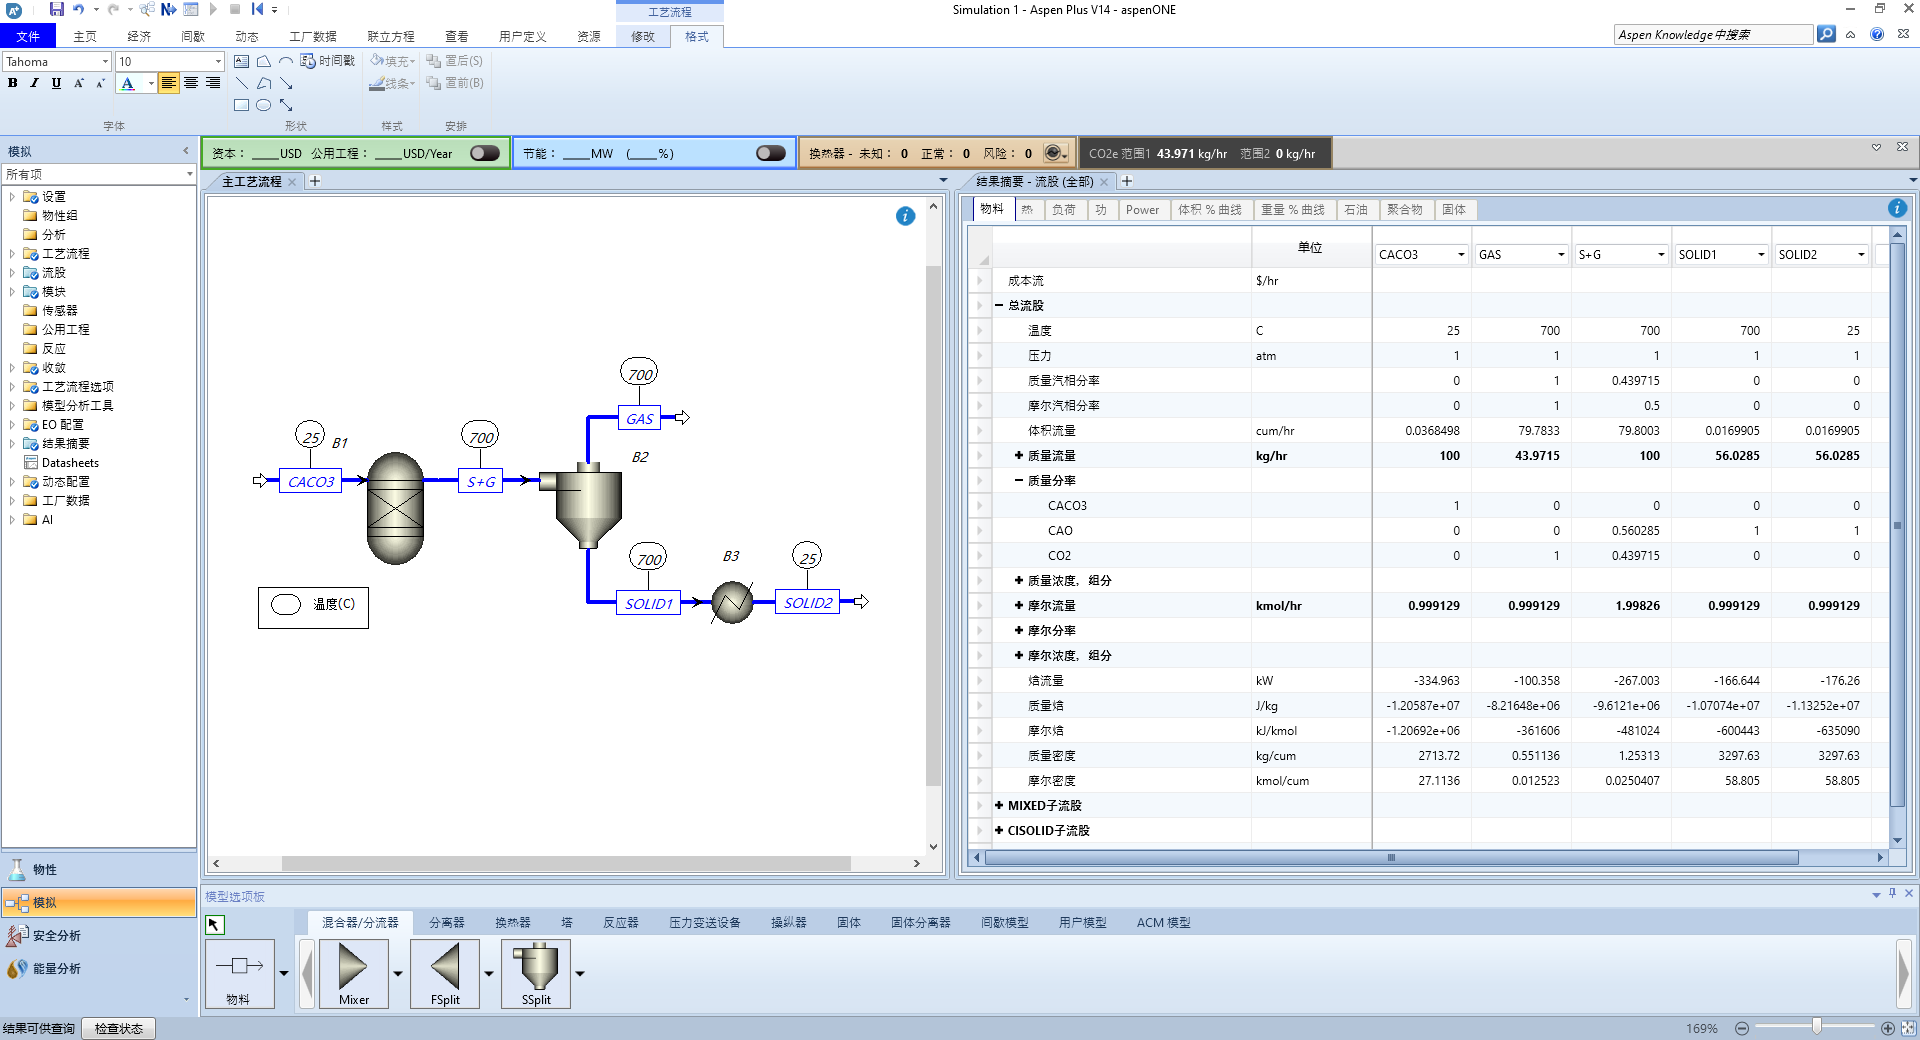Switch to the 物性 environment
The width and height of the screenshot is (1920, 1040).
(99, 869)
